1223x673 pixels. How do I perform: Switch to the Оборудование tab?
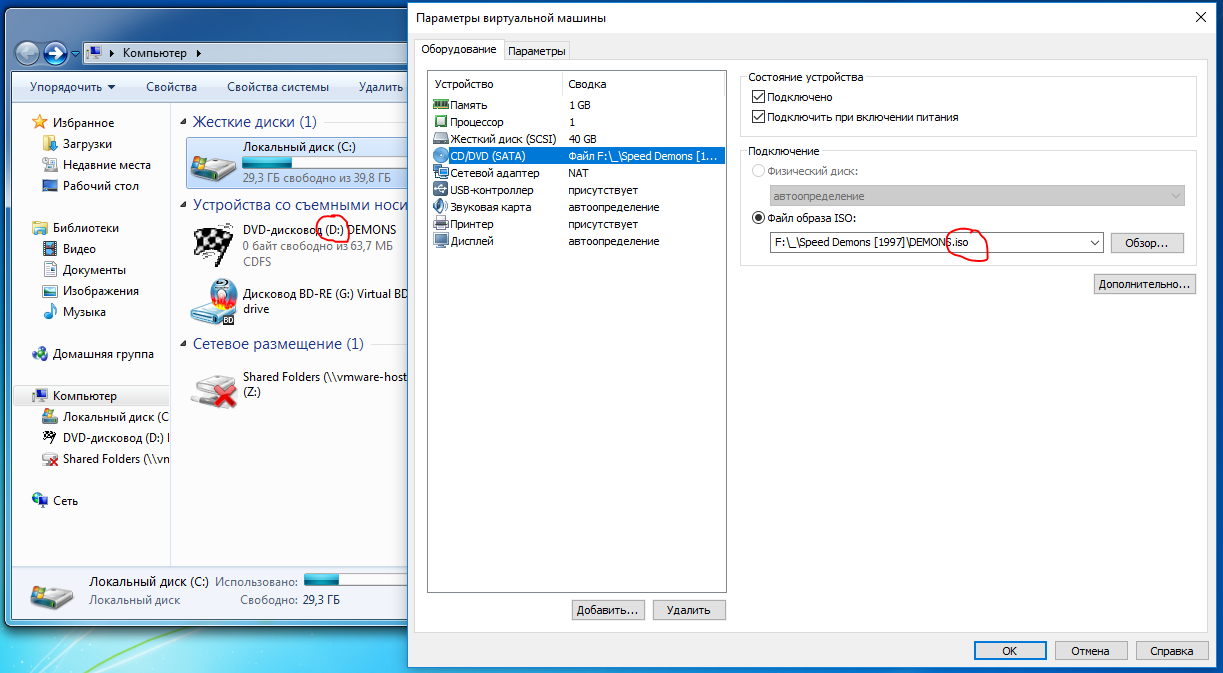[458, 49]
